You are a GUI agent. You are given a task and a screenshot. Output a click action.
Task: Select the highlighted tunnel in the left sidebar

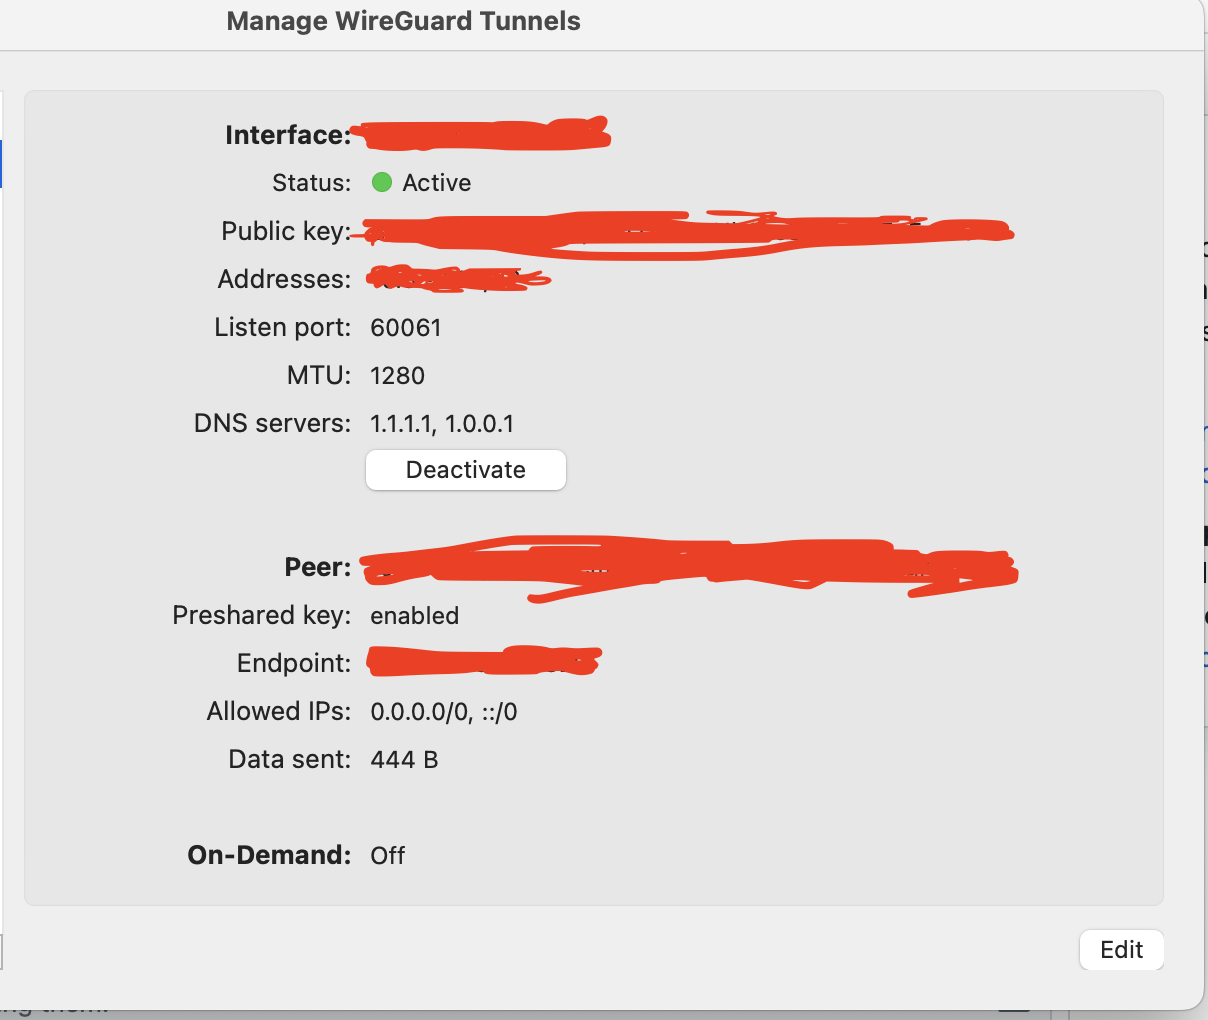click(x=3, y=164)
